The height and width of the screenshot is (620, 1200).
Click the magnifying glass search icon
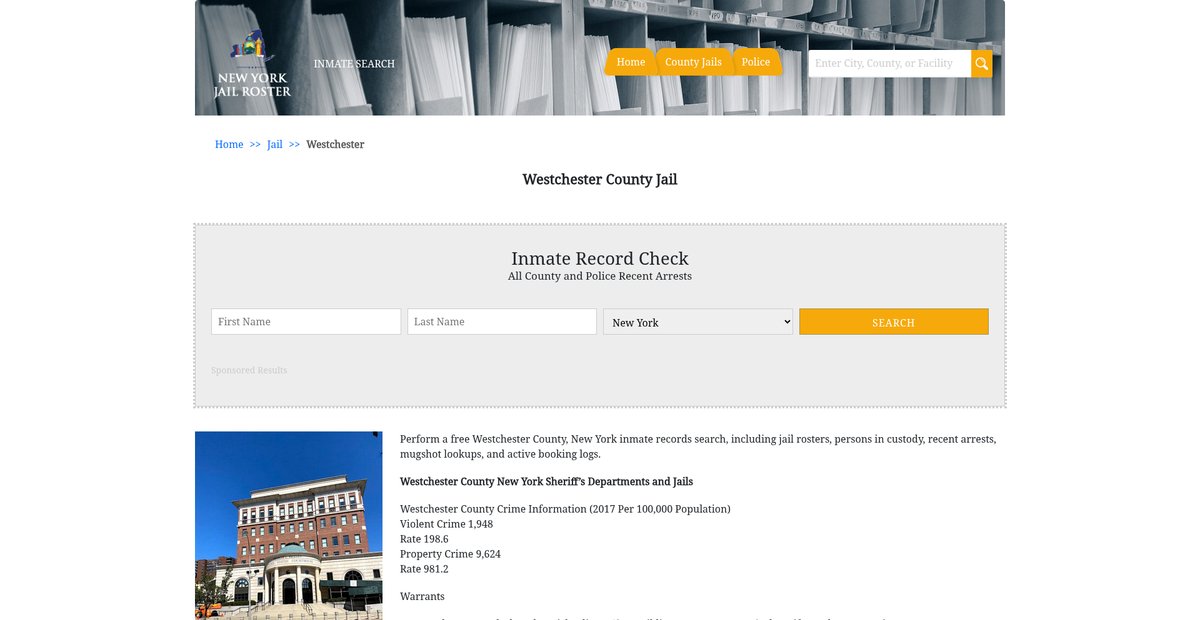tap(982, 64)
